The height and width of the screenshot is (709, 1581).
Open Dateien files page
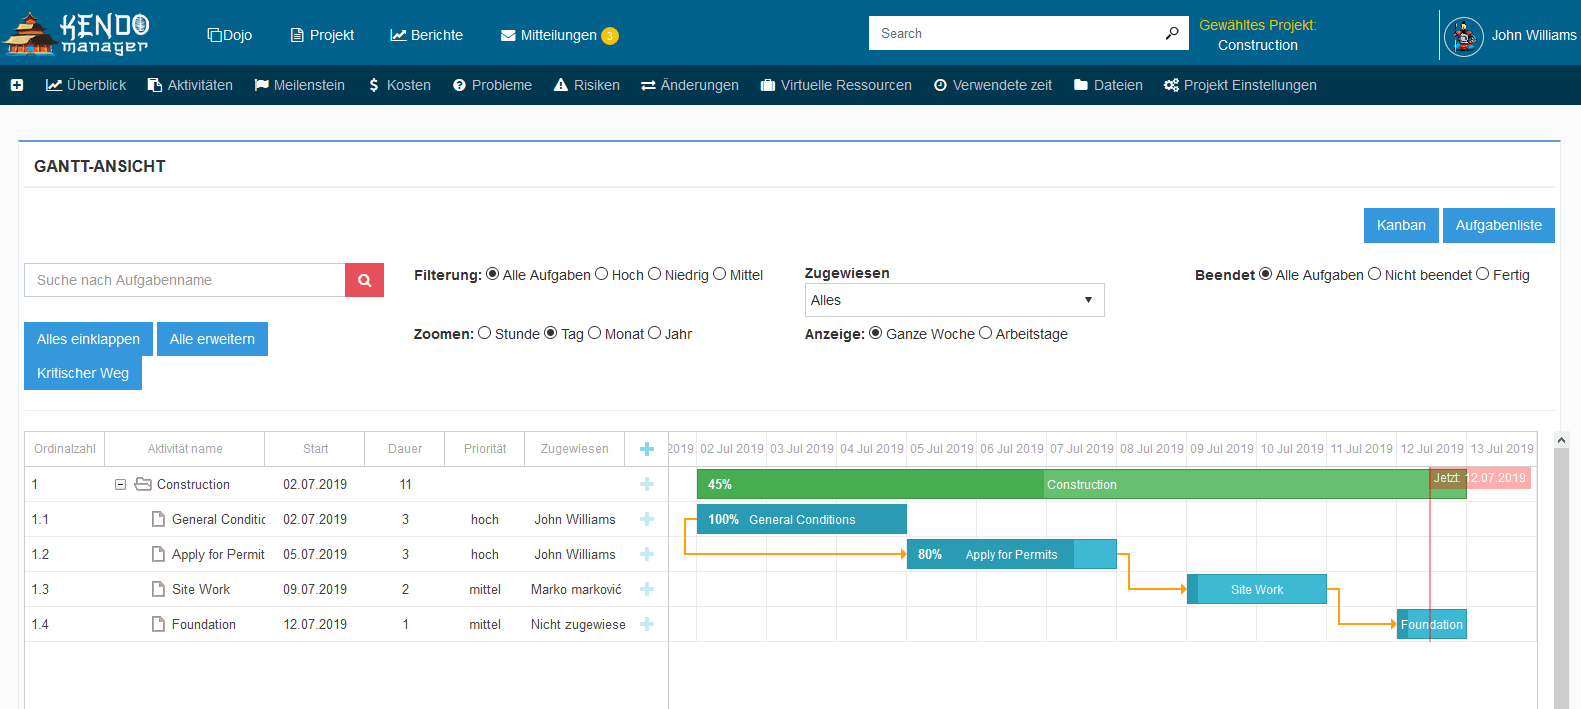[1108, 85]
